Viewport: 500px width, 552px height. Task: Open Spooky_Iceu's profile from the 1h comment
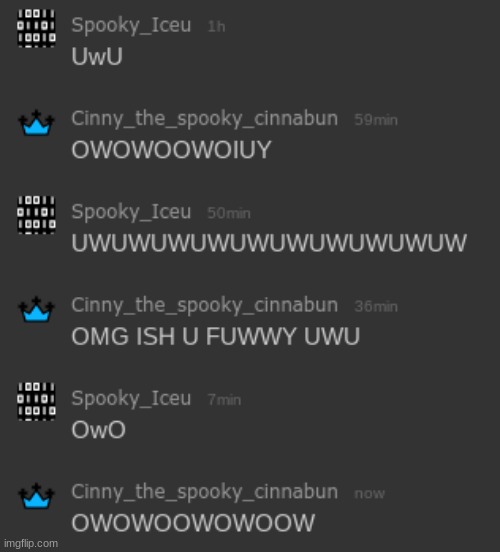click(131, 26)
